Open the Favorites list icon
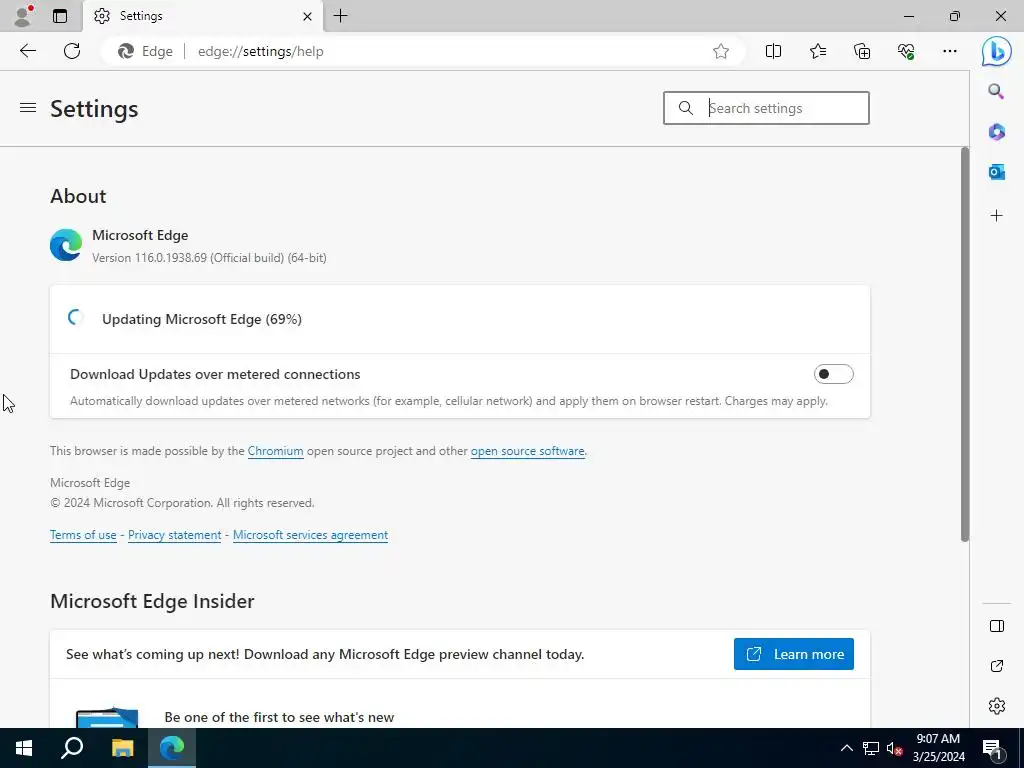Screen dimensions: 1024x768 (x=818, y=51)
